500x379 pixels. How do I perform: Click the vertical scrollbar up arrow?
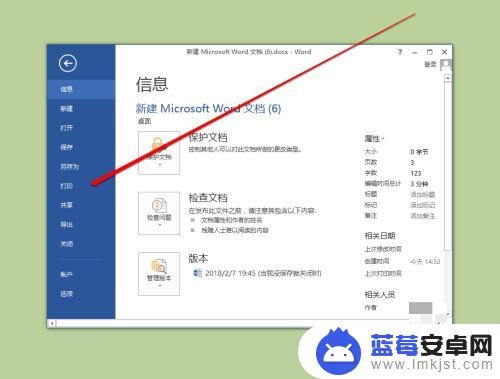[448, 78]
